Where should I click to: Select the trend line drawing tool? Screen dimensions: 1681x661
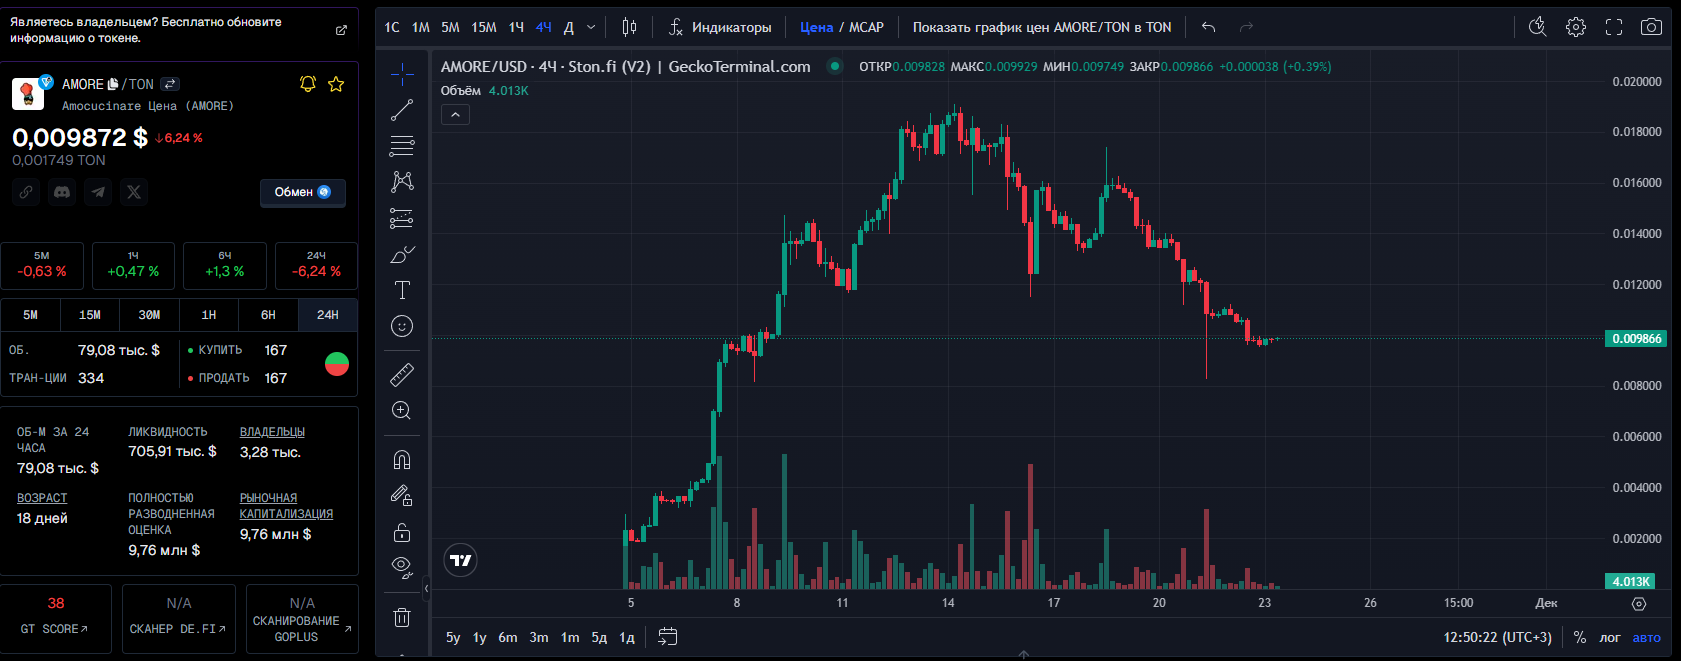click(402, 110)
